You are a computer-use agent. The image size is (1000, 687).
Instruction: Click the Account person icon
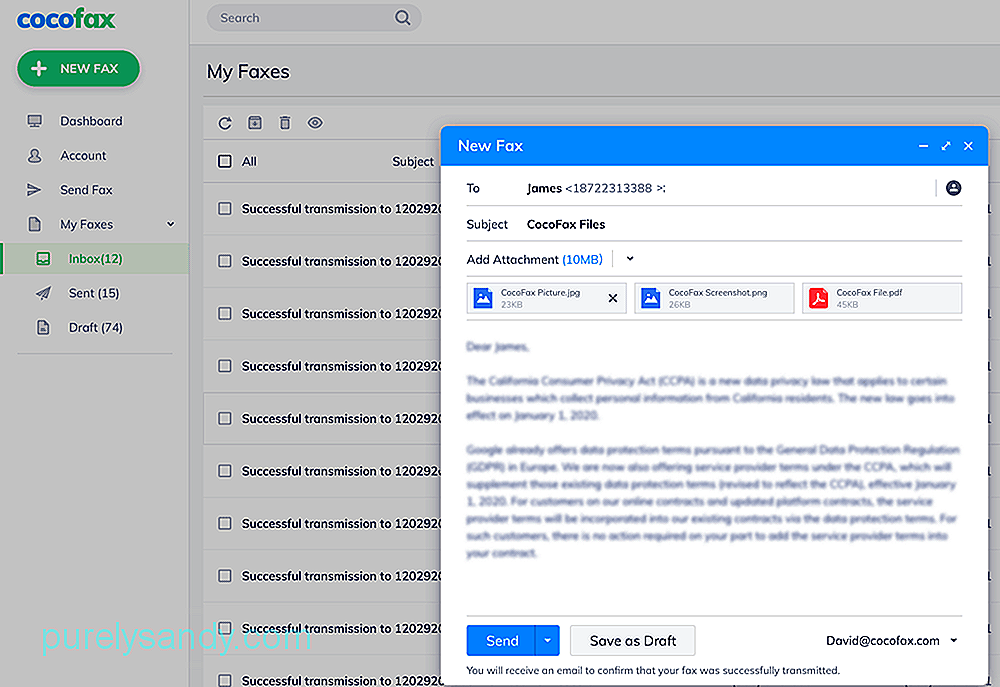point(34,155)
